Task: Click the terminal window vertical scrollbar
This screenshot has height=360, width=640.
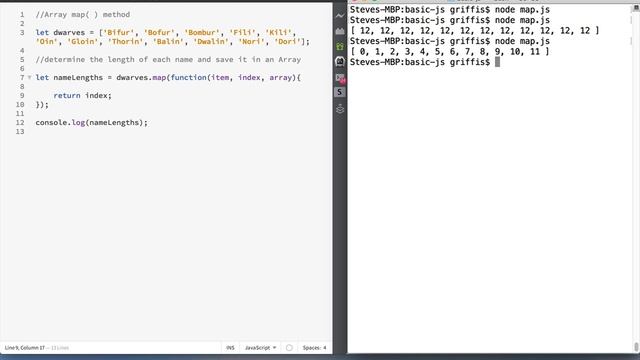Action: click(x=636, y=347)
